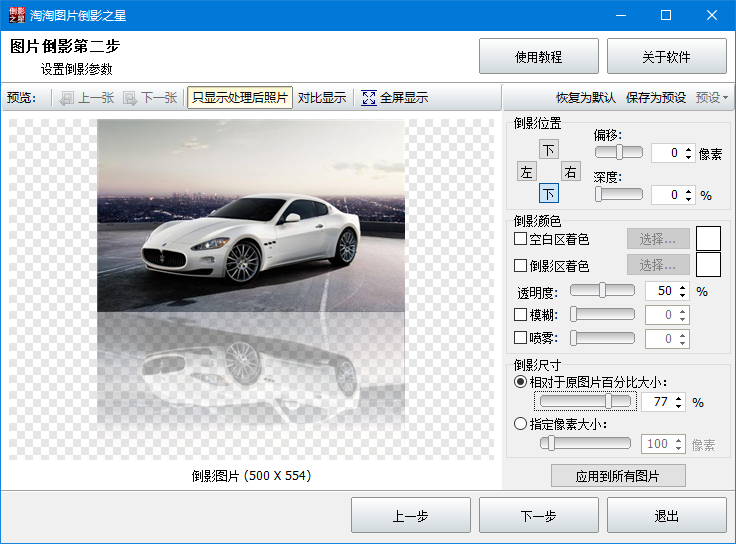Select the 指定像素大小 radio button
This screenshot has width=736, height=544.
coord(520,423)
